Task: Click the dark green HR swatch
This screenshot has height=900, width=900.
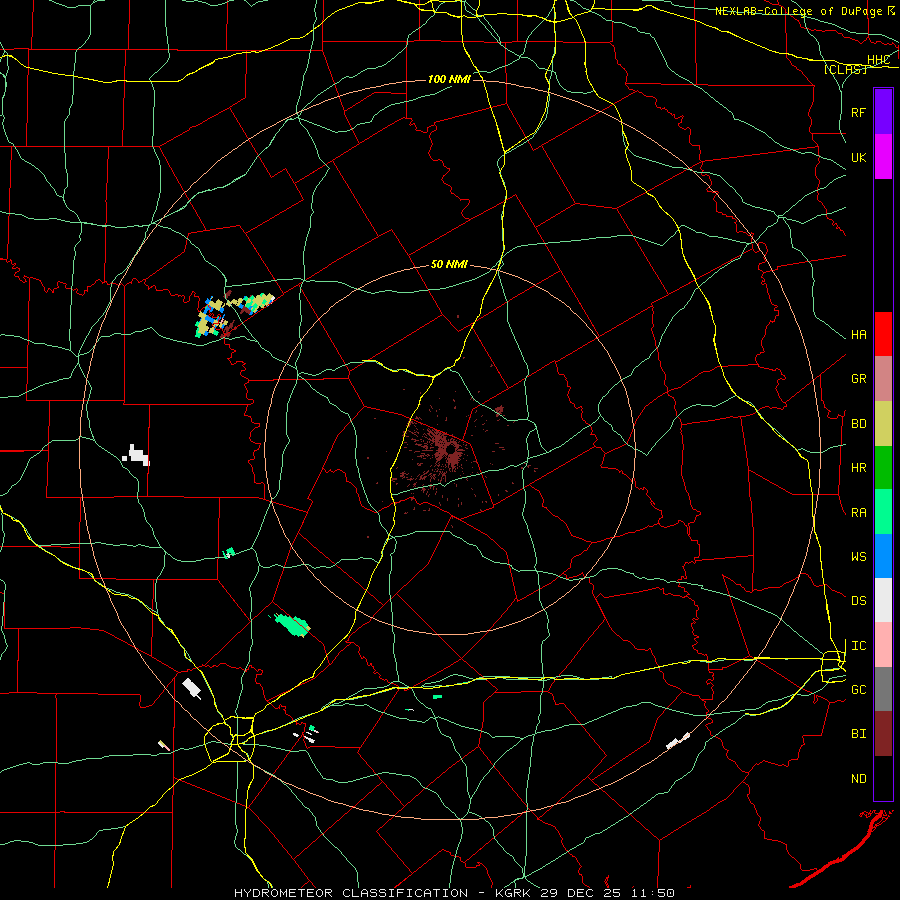Action: (883, 467)
